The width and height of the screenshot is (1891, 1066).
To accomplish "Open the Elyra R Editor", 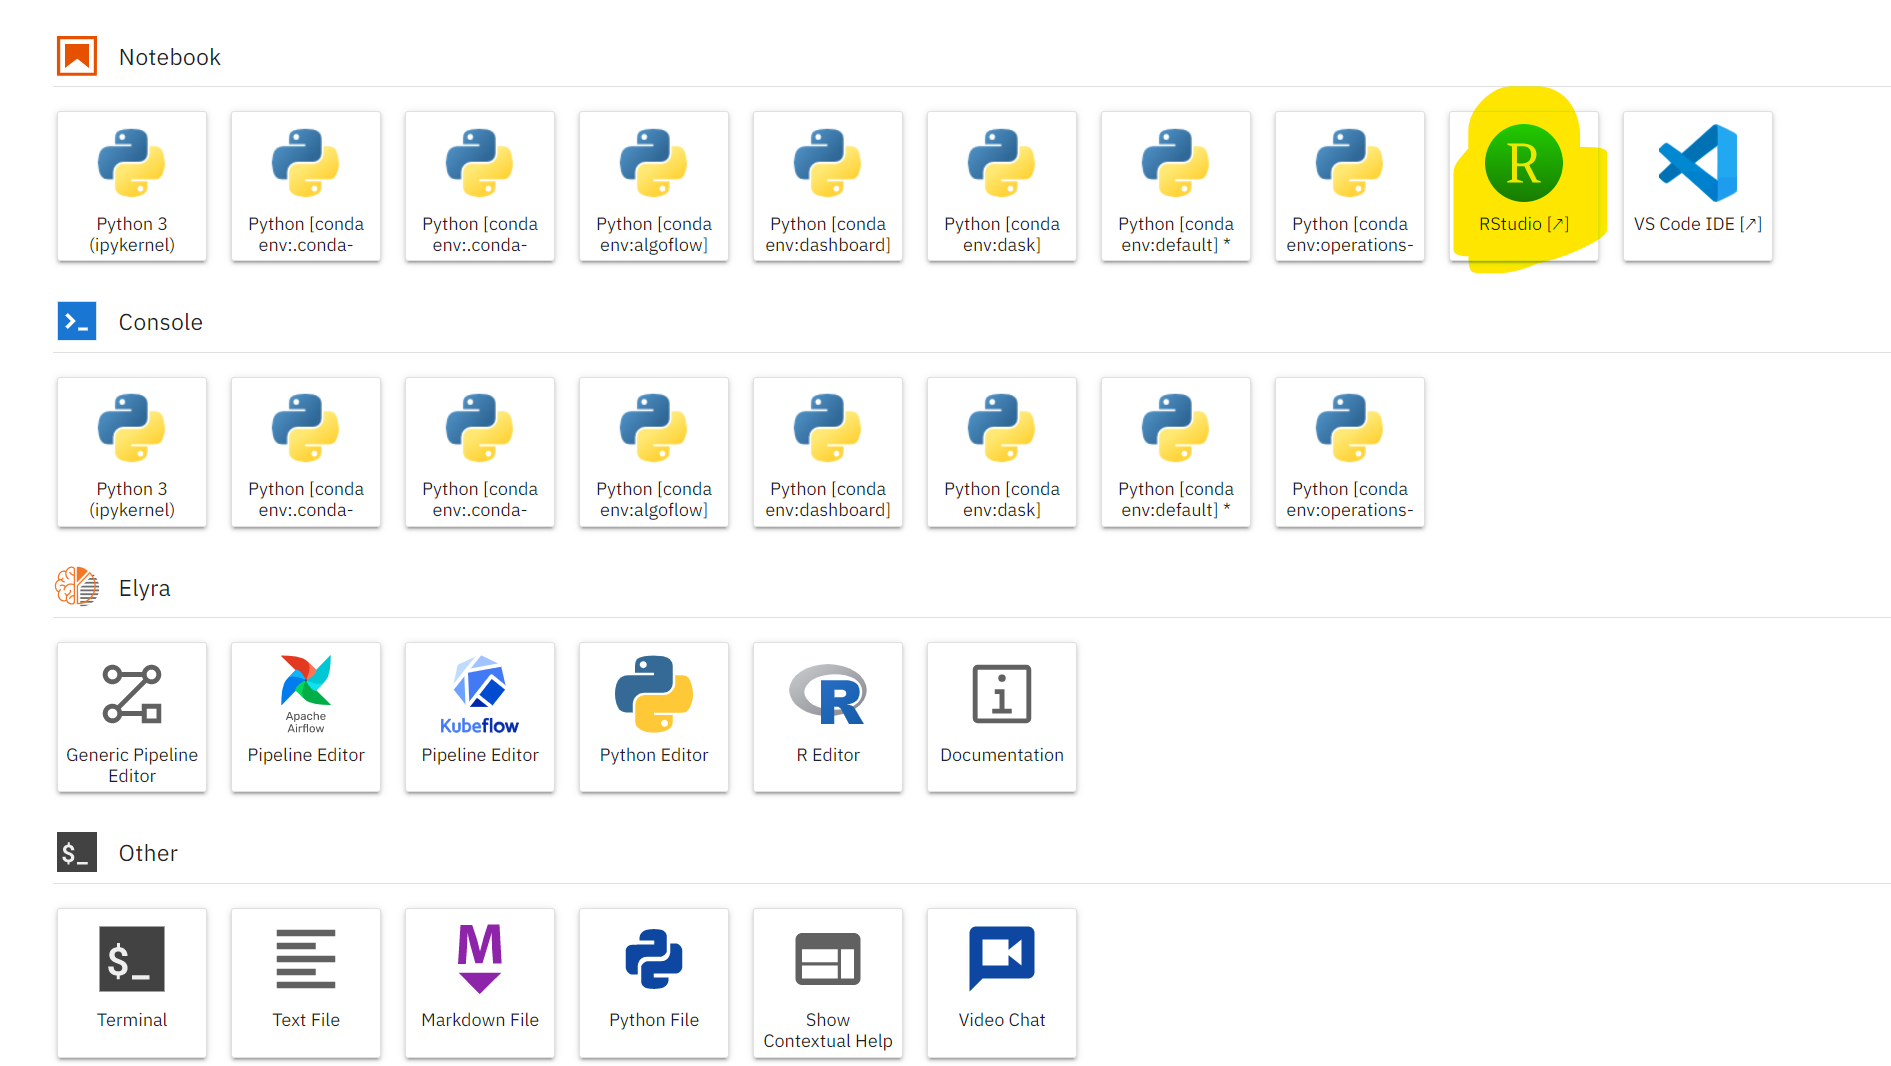I will pos(828,718).
